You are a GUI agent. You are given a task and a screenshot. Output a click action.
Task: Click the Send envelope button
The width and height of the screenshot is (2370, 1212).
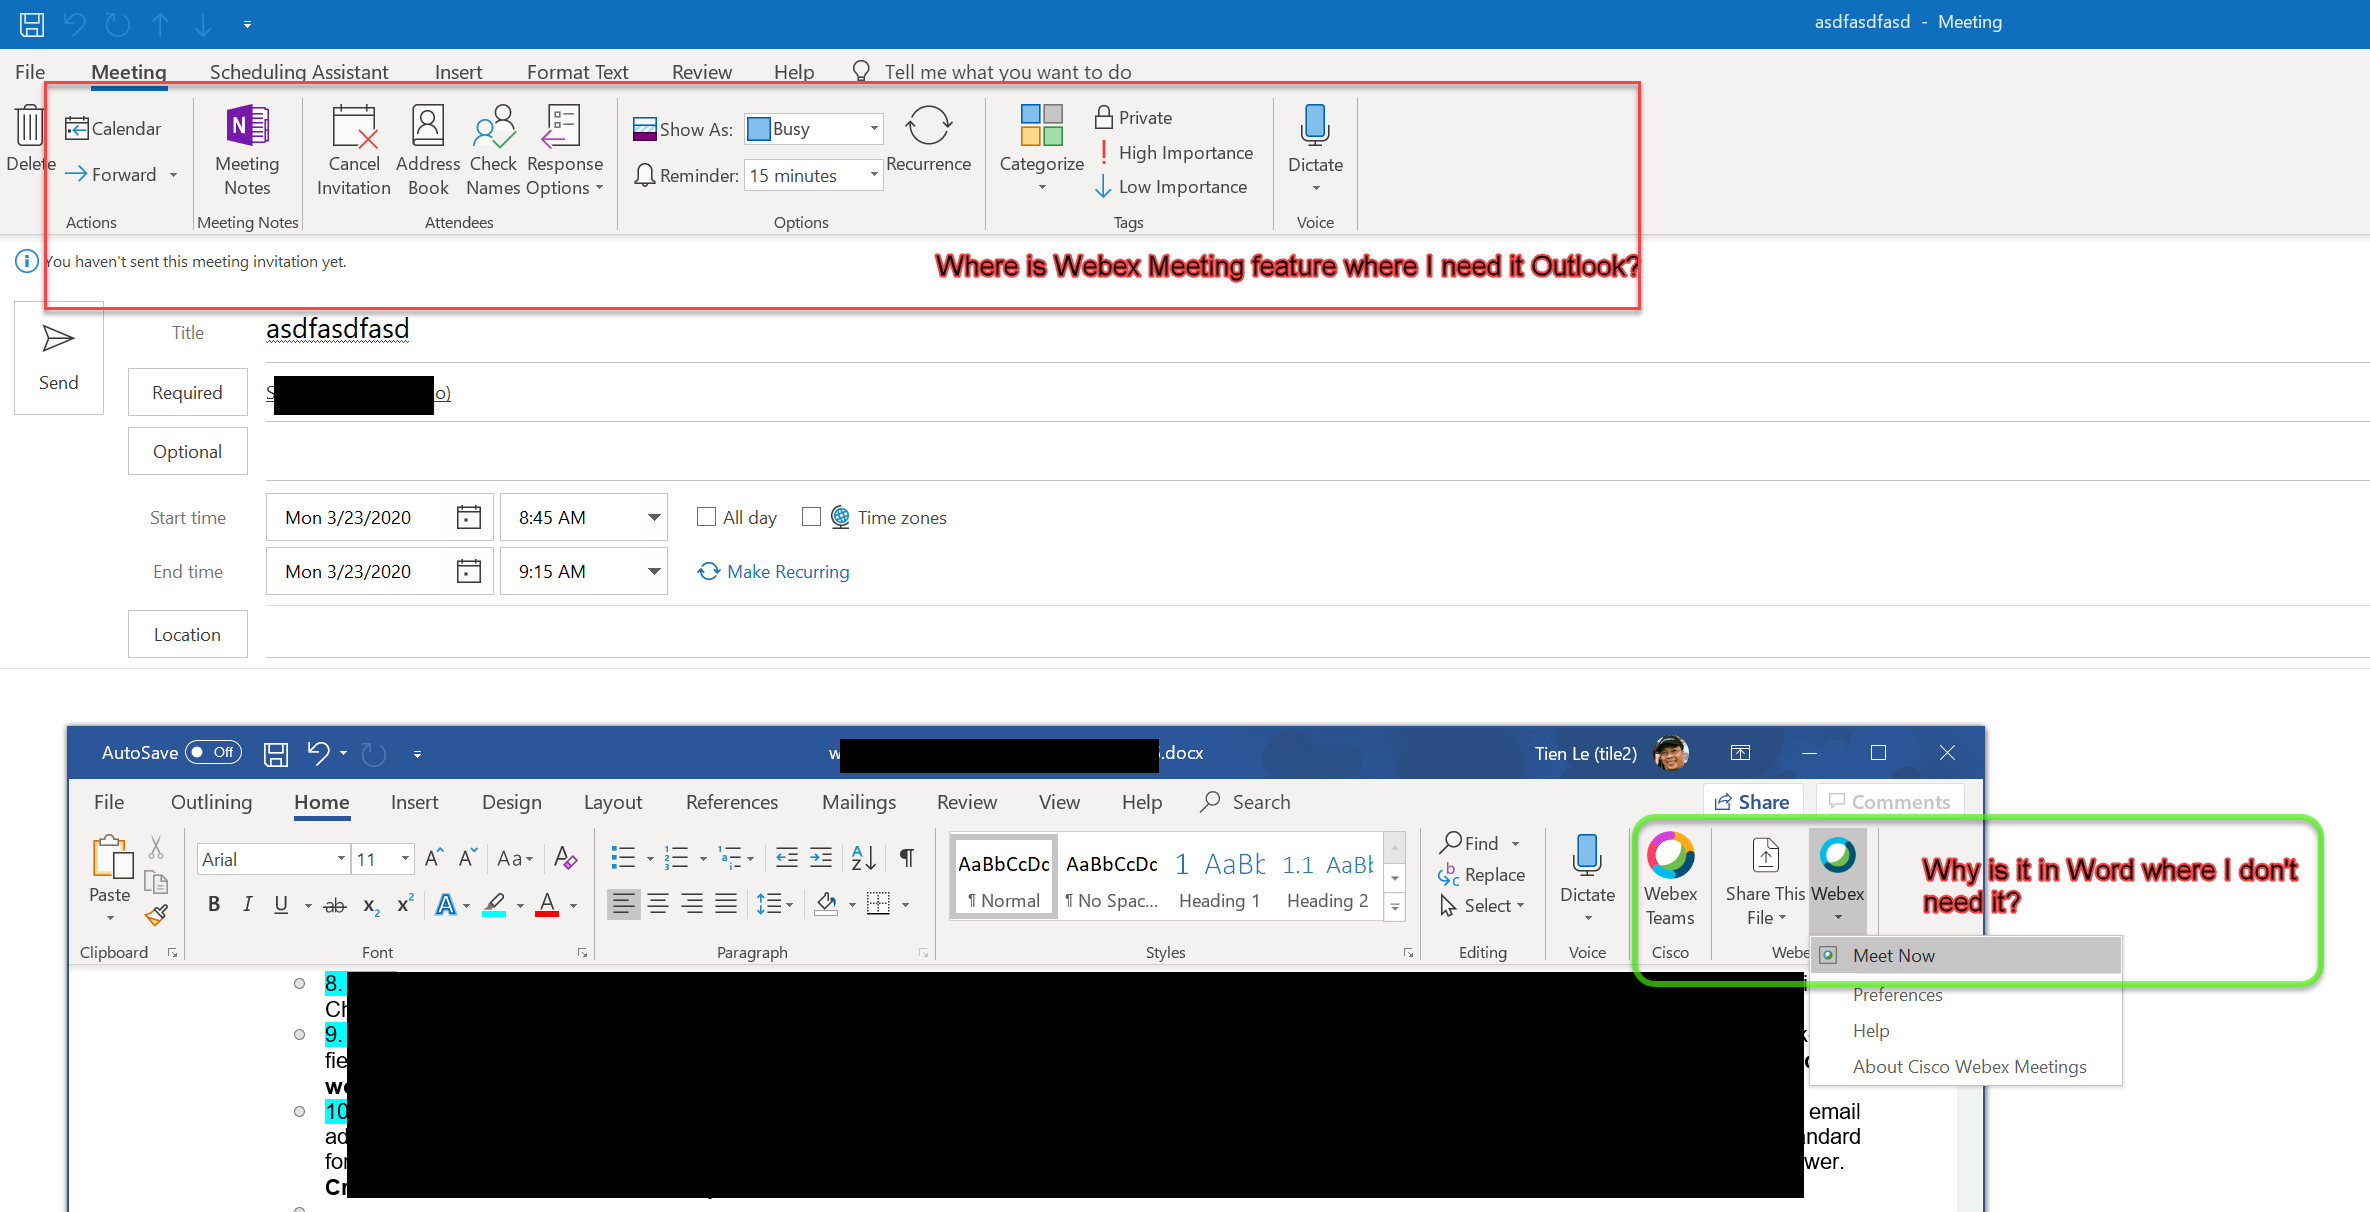(59, 358)
